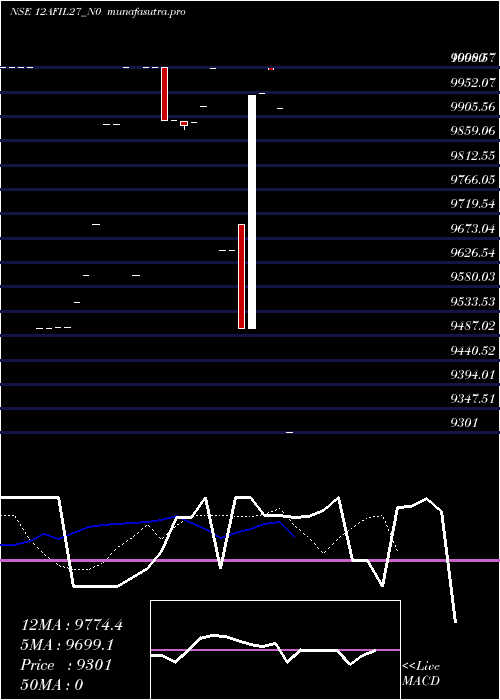Select the 9952.07 price axis label
This screenshot has width=500, height=700.
473,82
